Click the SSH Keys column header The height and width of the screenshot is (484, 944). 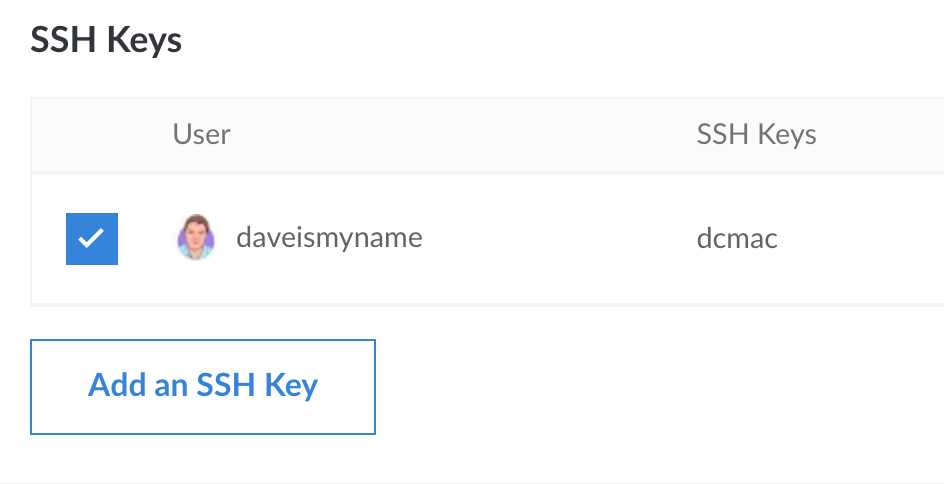click(x=756, y=134)
